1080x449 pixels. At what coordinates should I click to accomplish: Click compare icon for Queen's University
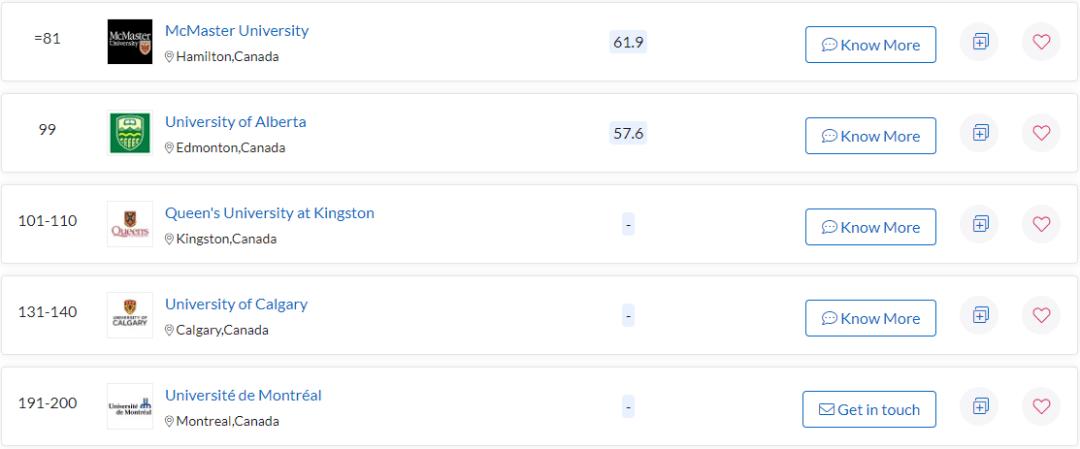(x=980, y=224)
